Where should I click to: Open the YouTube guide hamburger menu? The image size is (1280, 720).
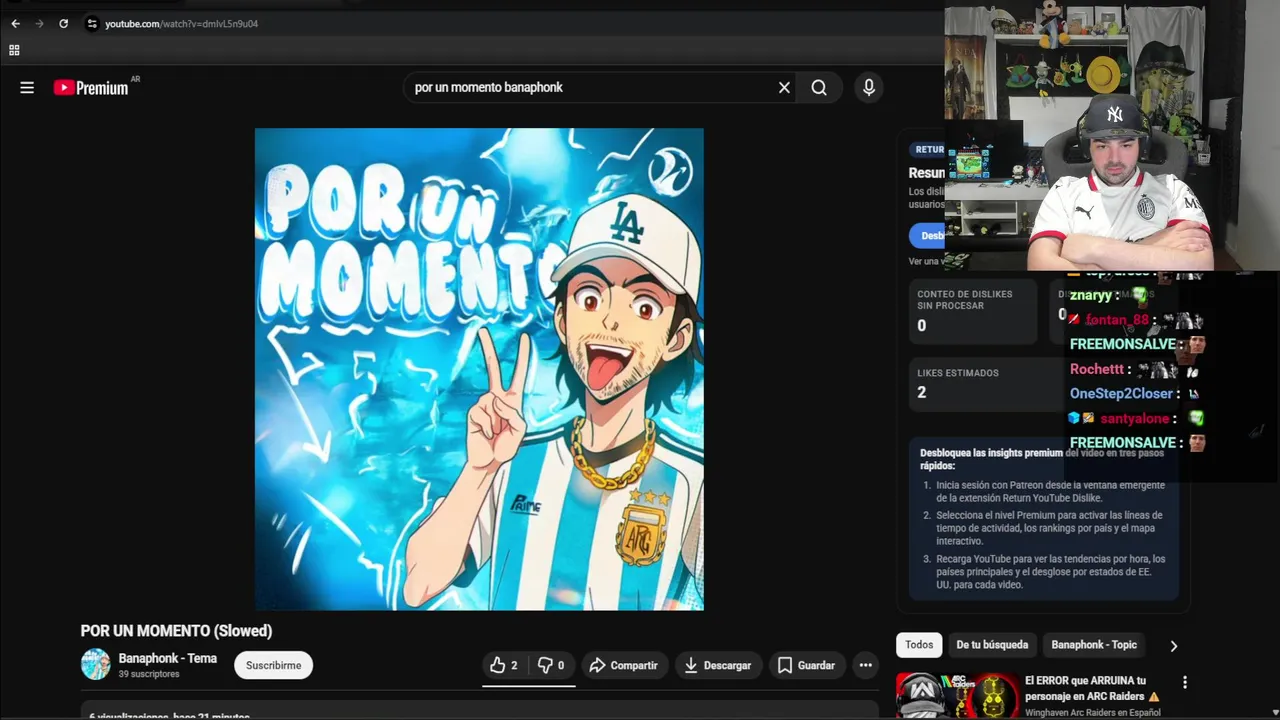27,88
